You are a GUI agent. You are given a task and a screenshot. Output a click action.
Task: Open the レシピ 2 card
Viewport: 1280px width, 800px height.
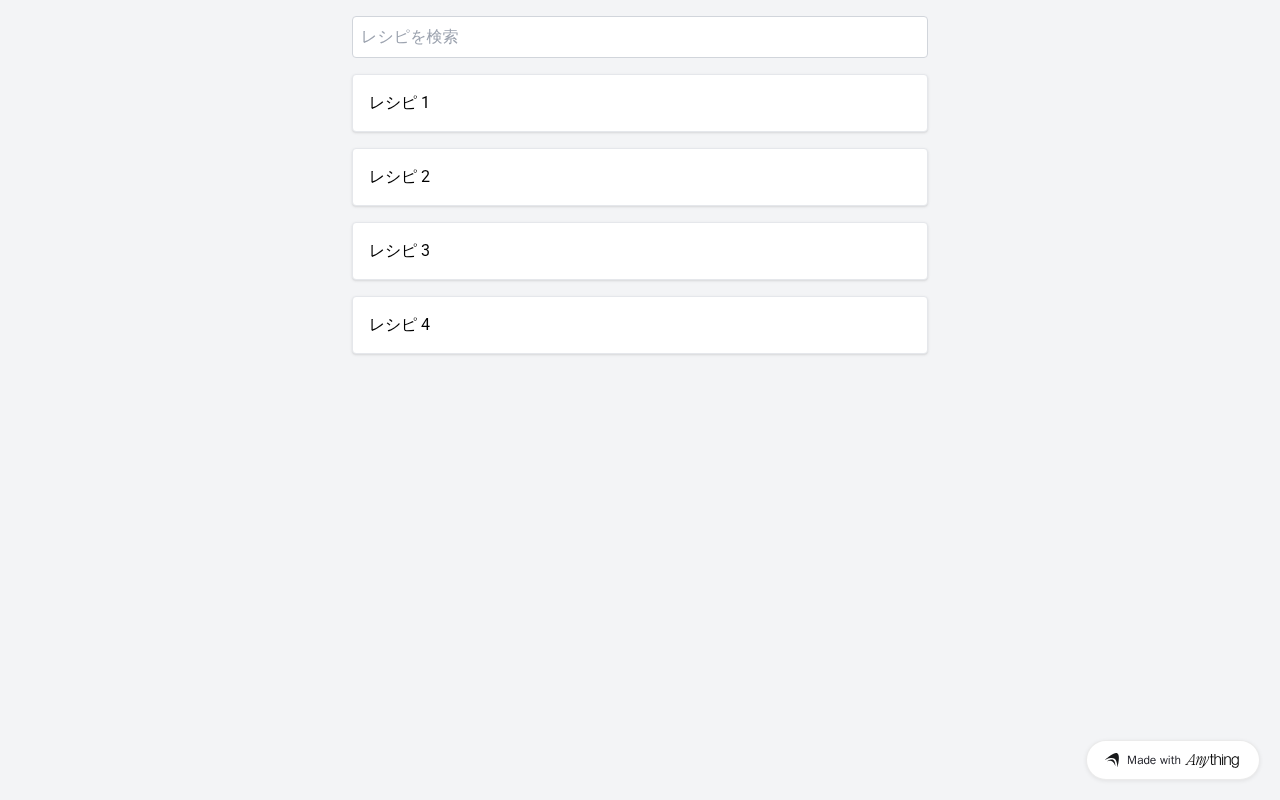[x=640, y=177]
